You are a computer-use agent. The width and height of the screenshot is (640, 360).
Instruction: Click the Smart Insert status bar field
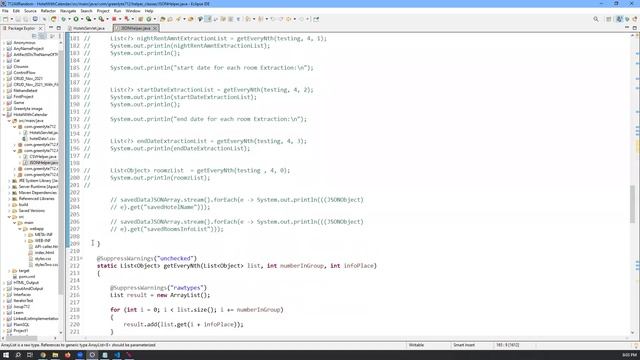464,345
